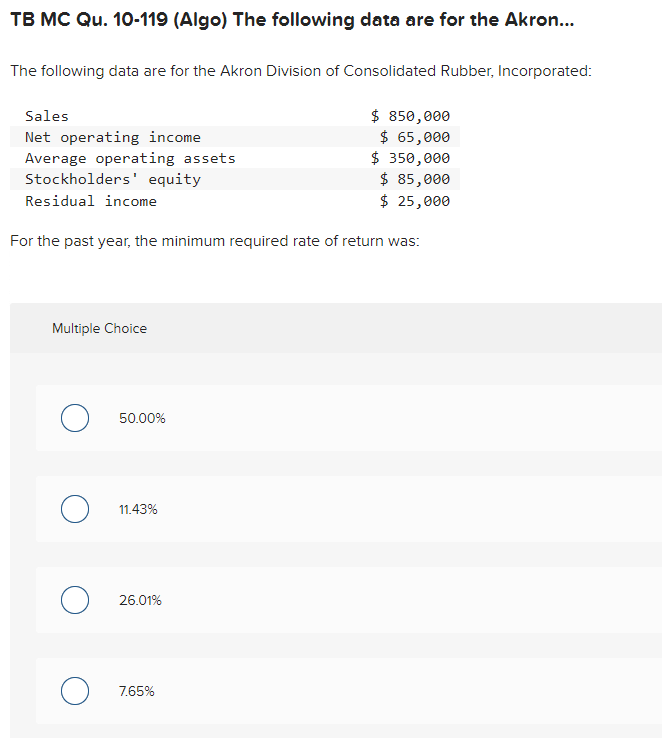Pick the 7.65% radio circle
Image resolution: width=662 pixels, height=738 pixels.
(x=74, y=691)
